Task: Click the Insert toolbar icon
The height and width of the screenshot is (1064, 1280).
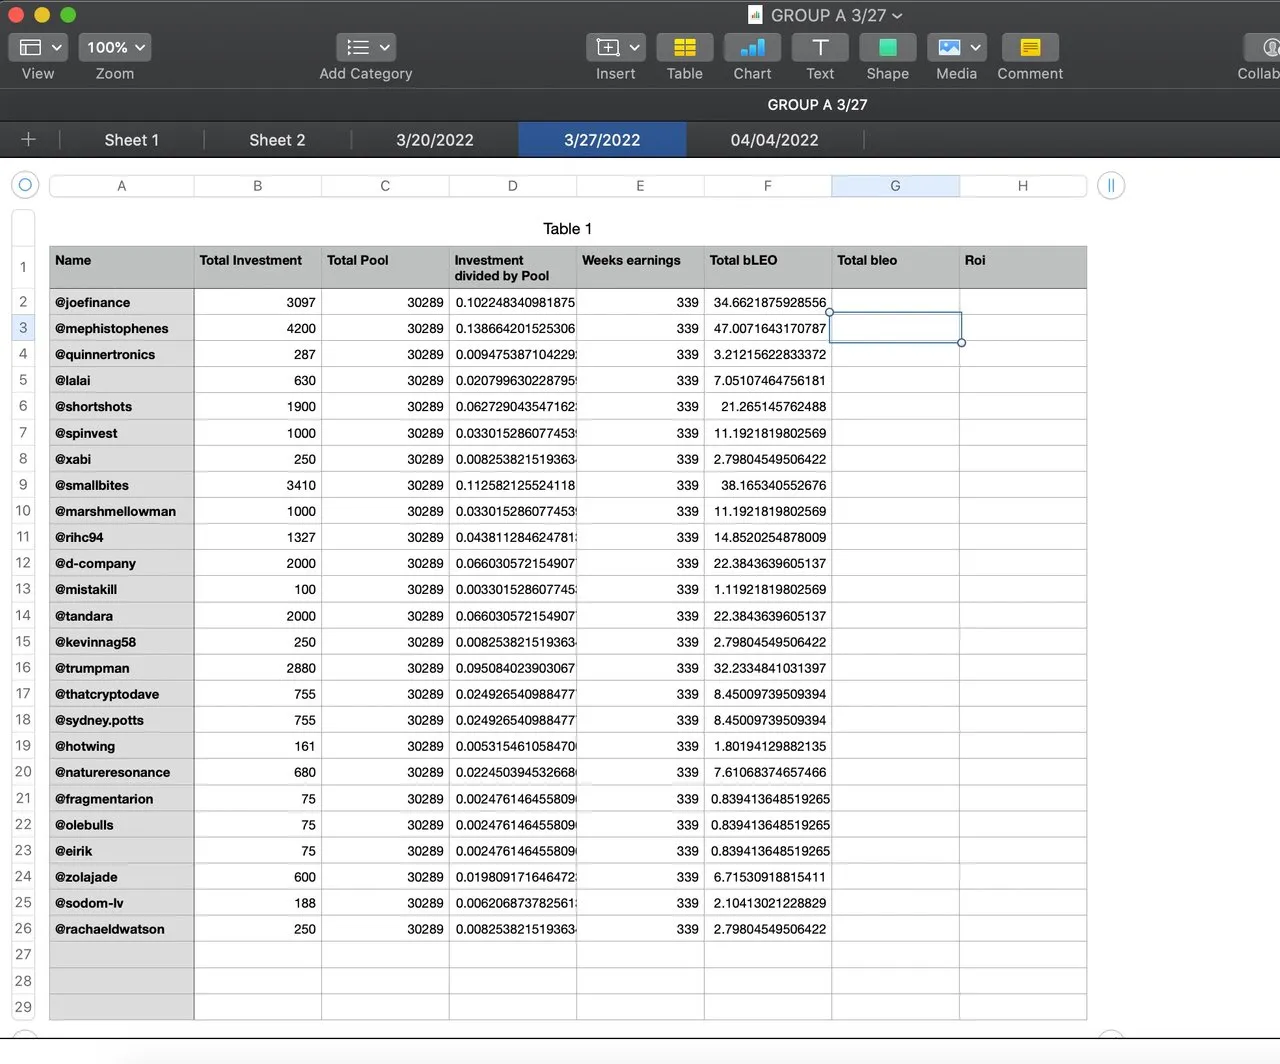Action: (x=607, y=47)
